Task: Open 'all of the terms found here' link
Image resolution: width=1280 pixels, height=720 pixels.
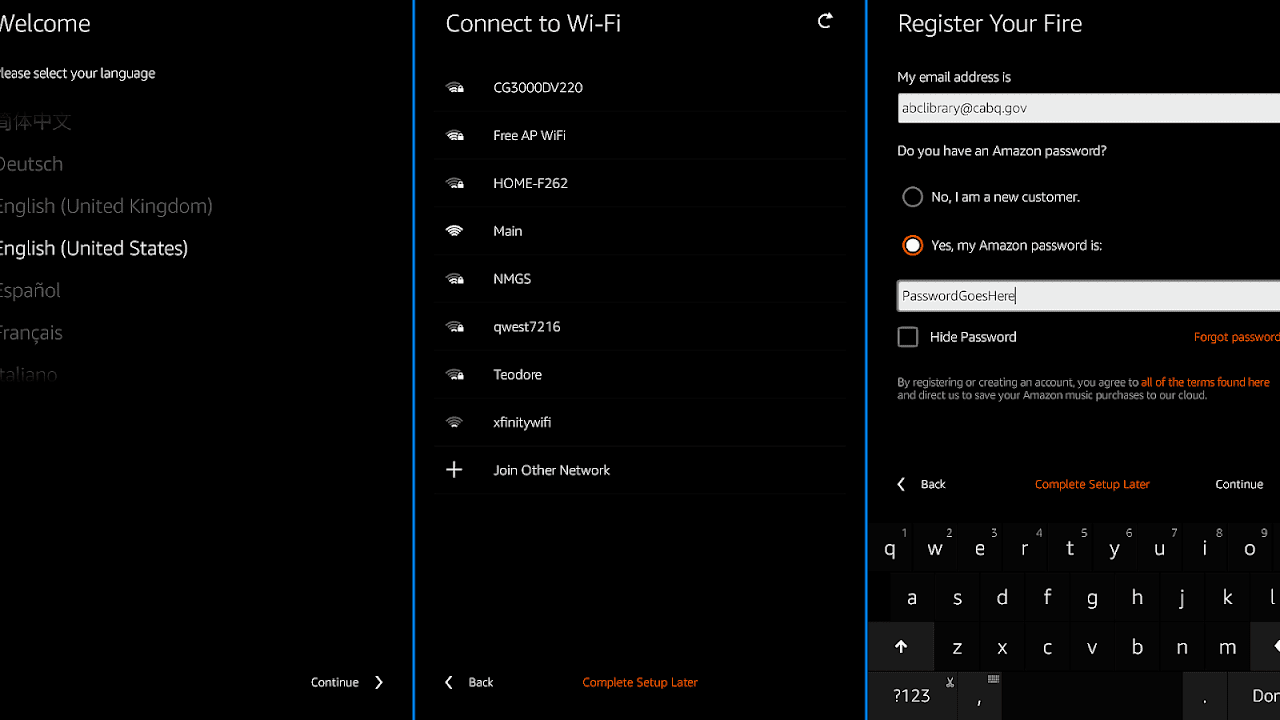Action: (x=1205, y=382)
